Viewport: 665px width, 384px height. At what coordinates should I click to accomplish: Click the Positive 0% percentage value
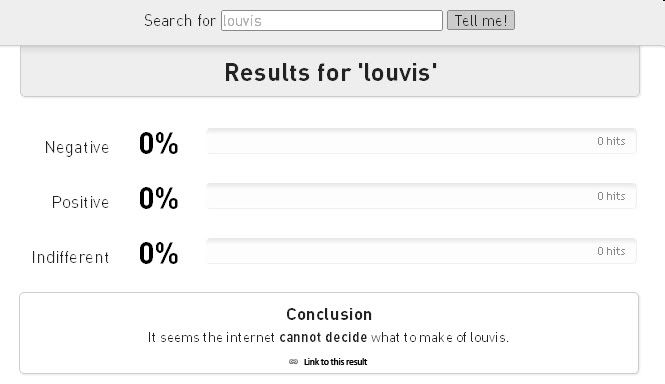click(x=159, y=198)
